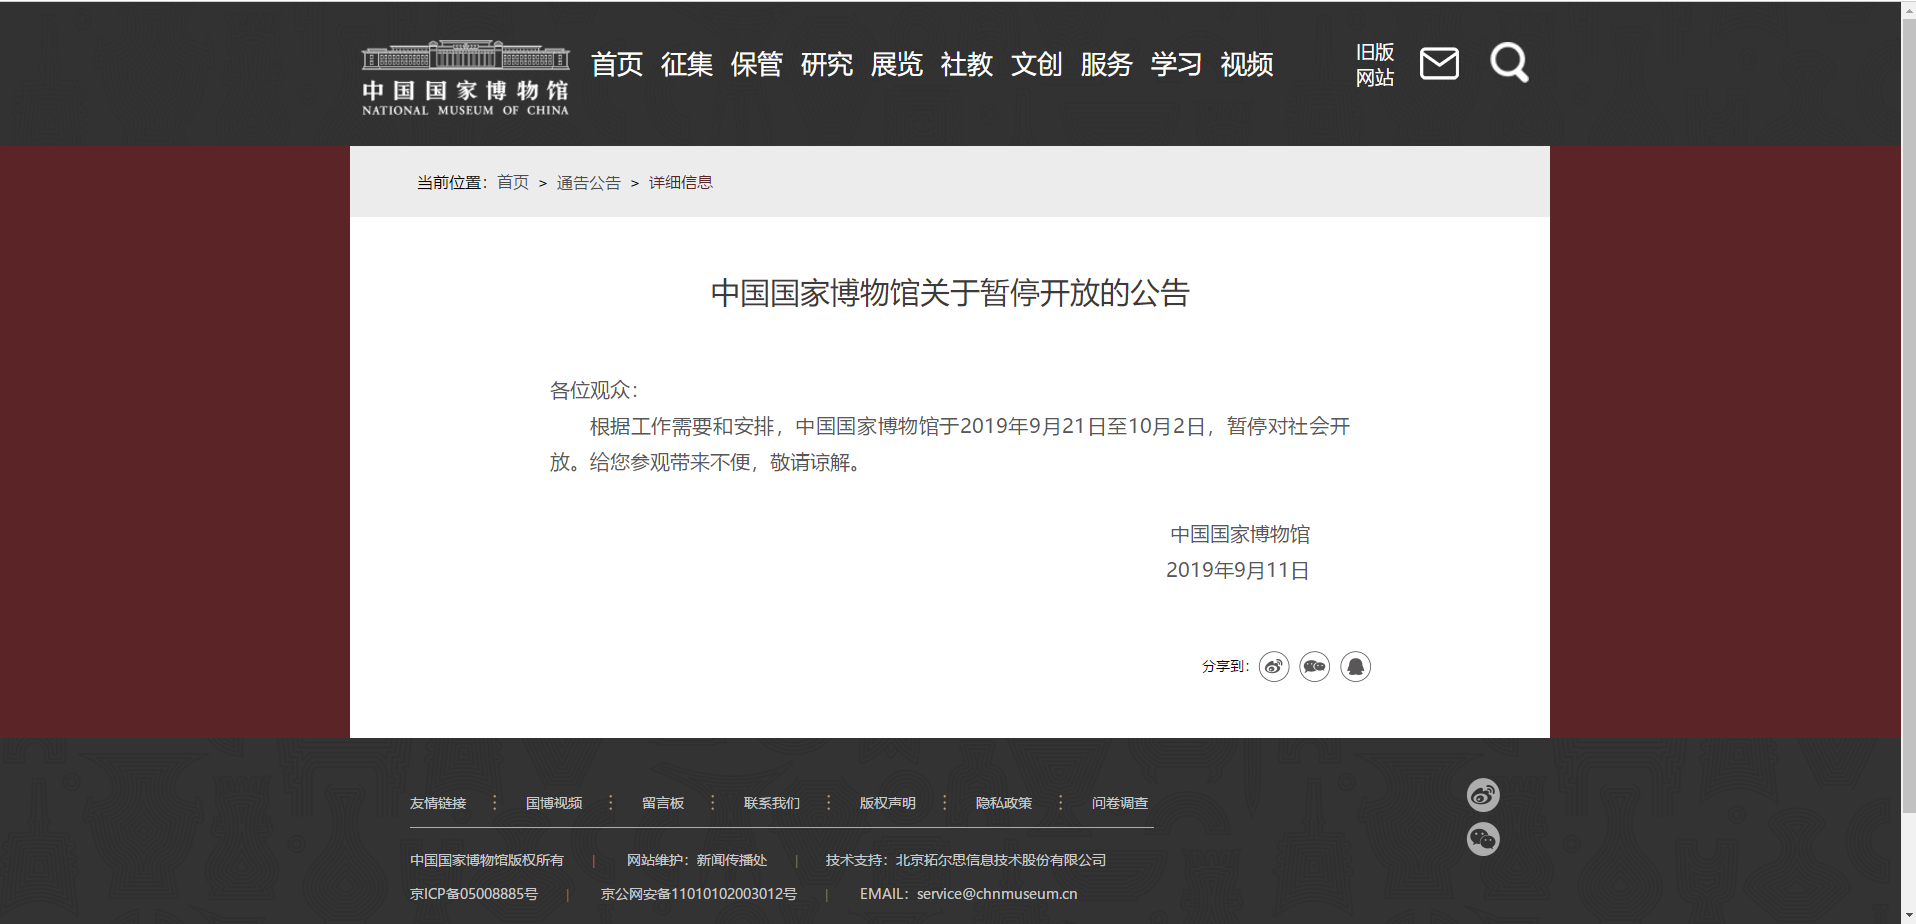
Task: Go to 首页 via the breadcrumb
Action: (512, 183)
